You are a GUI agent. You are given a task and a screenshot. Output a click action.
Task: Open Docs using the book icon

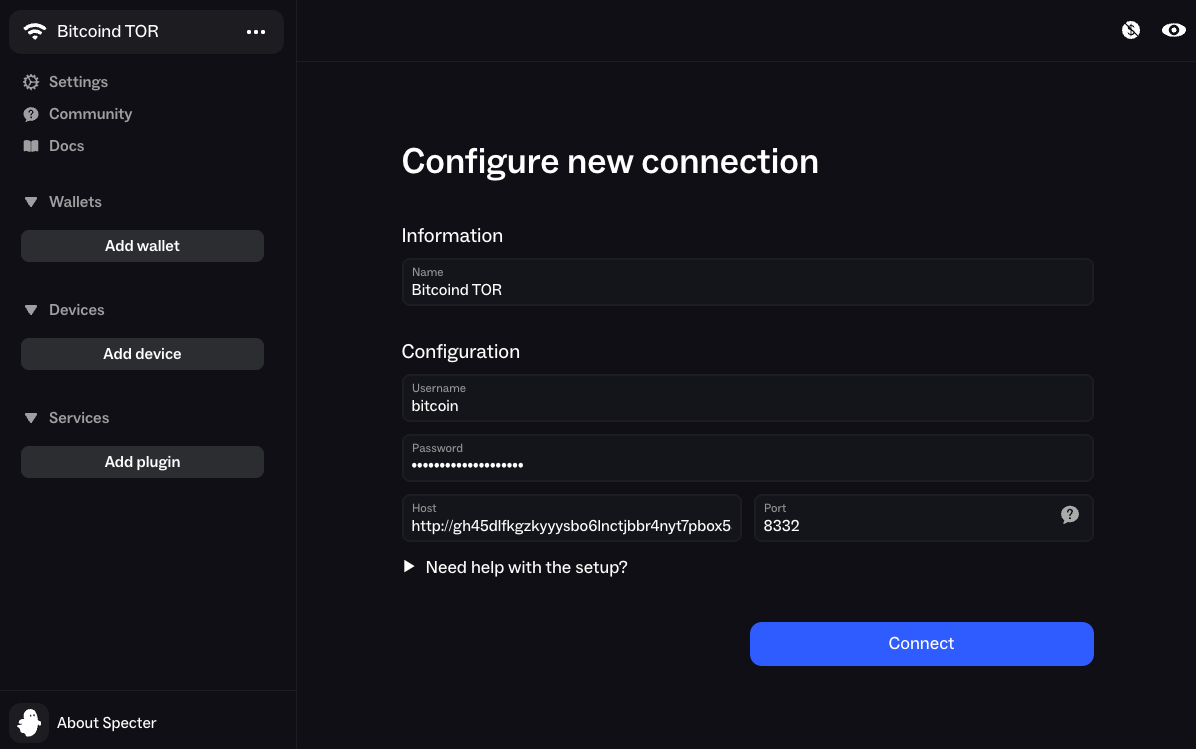point(30,146)
